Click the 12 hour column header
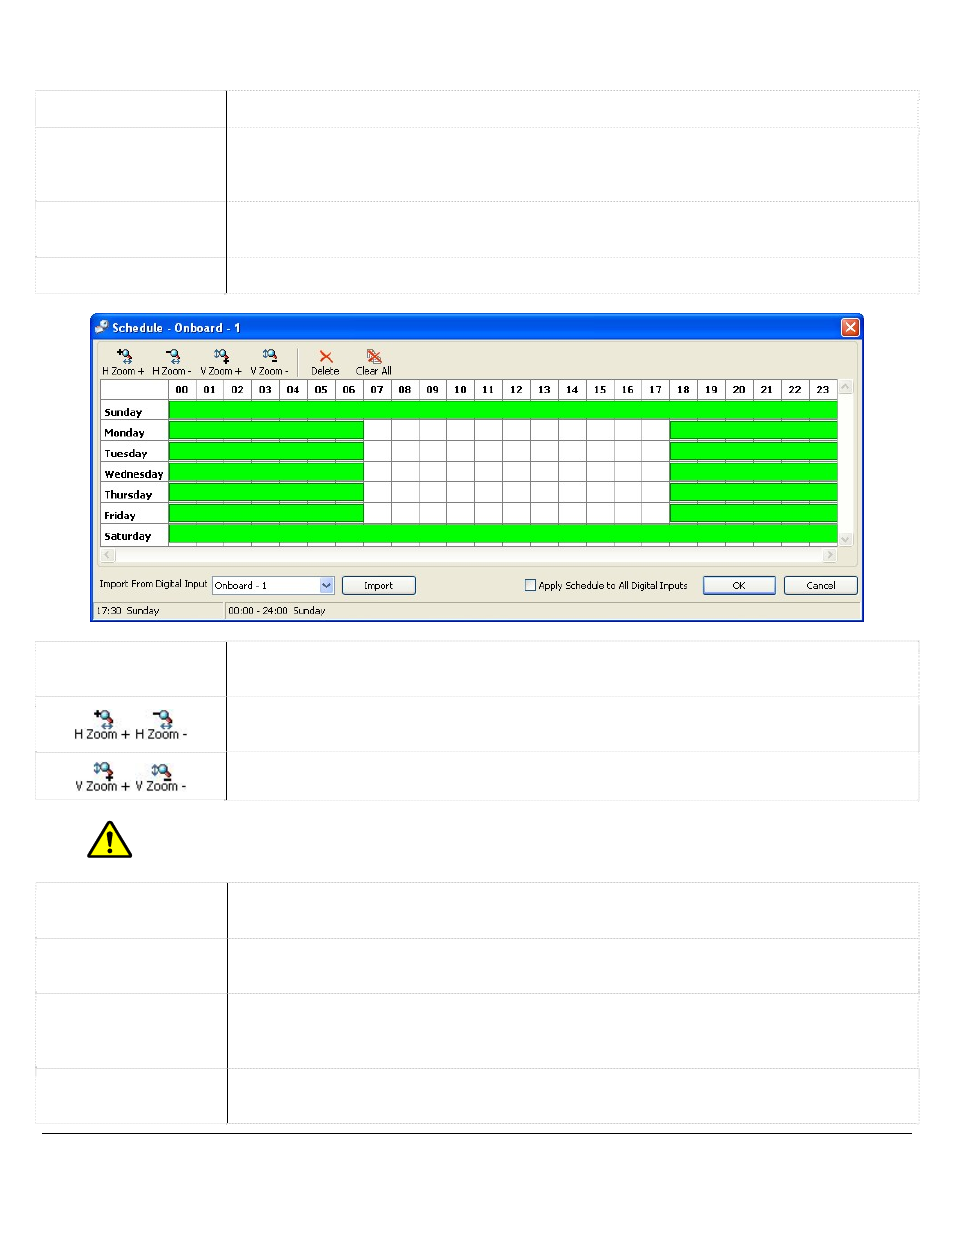 pos(516,390)
